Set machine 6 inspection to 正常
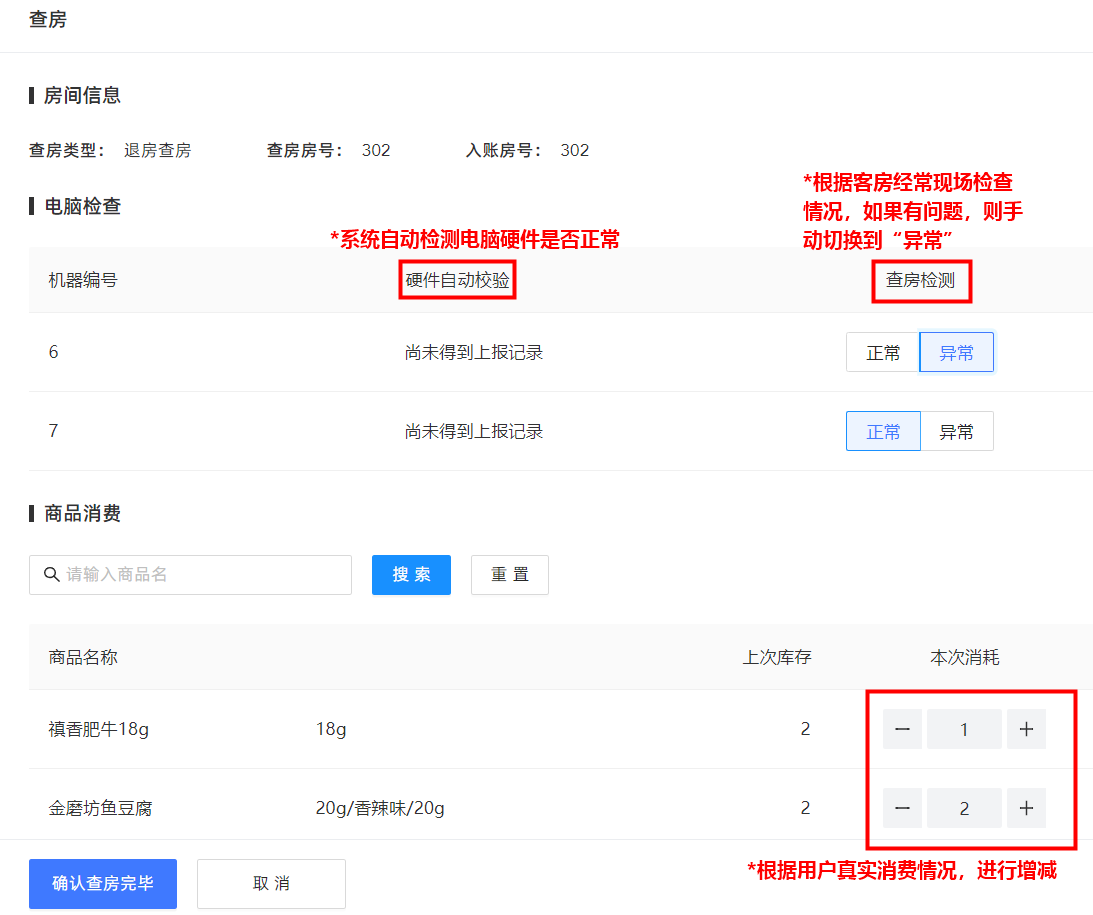The width and height of the screenshot is (1093, 915). click(882, 353)
